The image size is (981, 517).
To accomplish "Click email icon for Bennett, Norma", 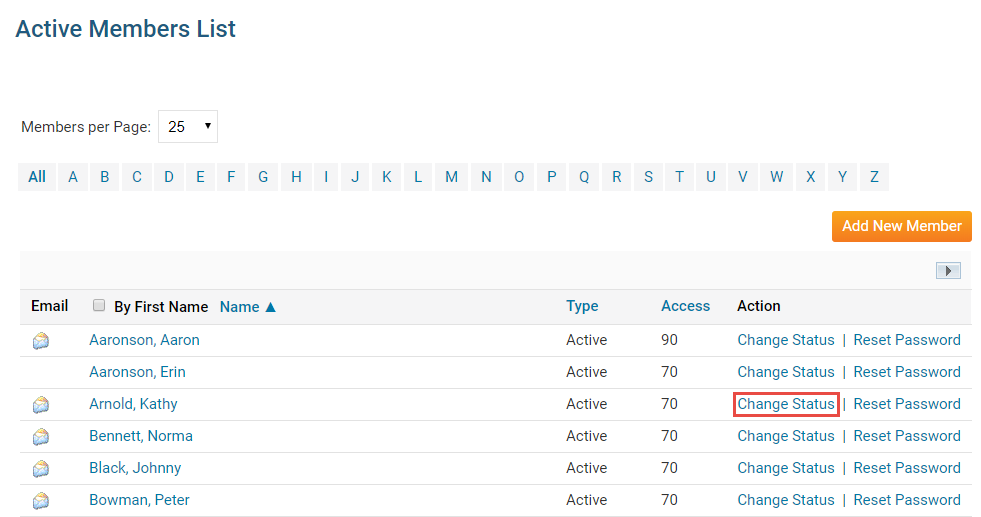I will [41, 437].
